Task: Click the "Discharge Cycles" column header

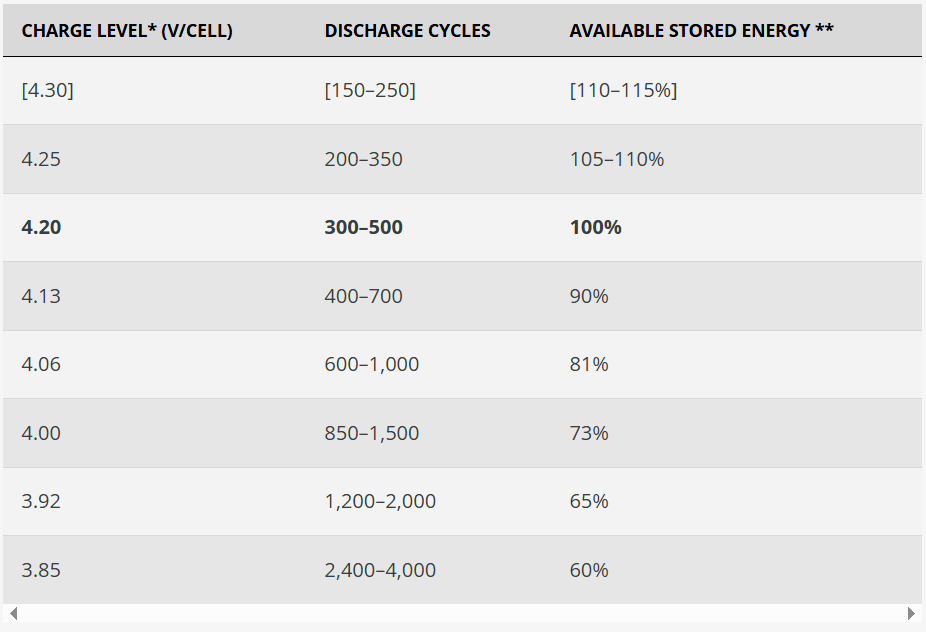Action: (407, 31)
